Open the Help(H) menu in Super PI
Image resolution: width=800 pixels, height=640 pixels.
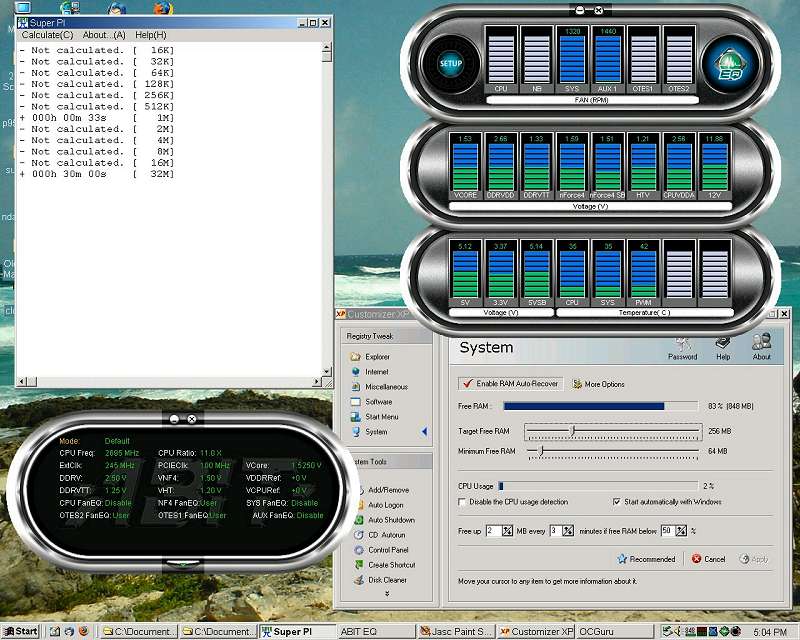(x=151, y=35)
